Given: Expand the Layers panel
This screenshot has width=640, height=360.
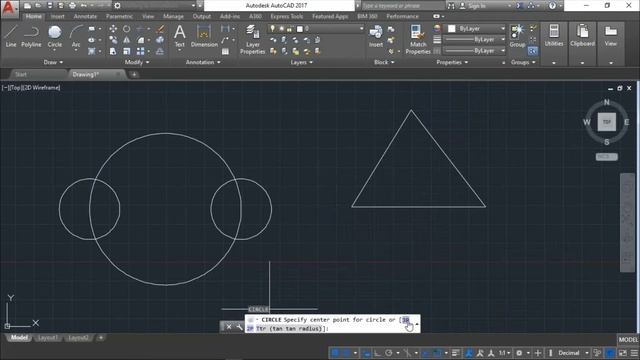Looking at the screenshot, I should click(x=302, y=62).
